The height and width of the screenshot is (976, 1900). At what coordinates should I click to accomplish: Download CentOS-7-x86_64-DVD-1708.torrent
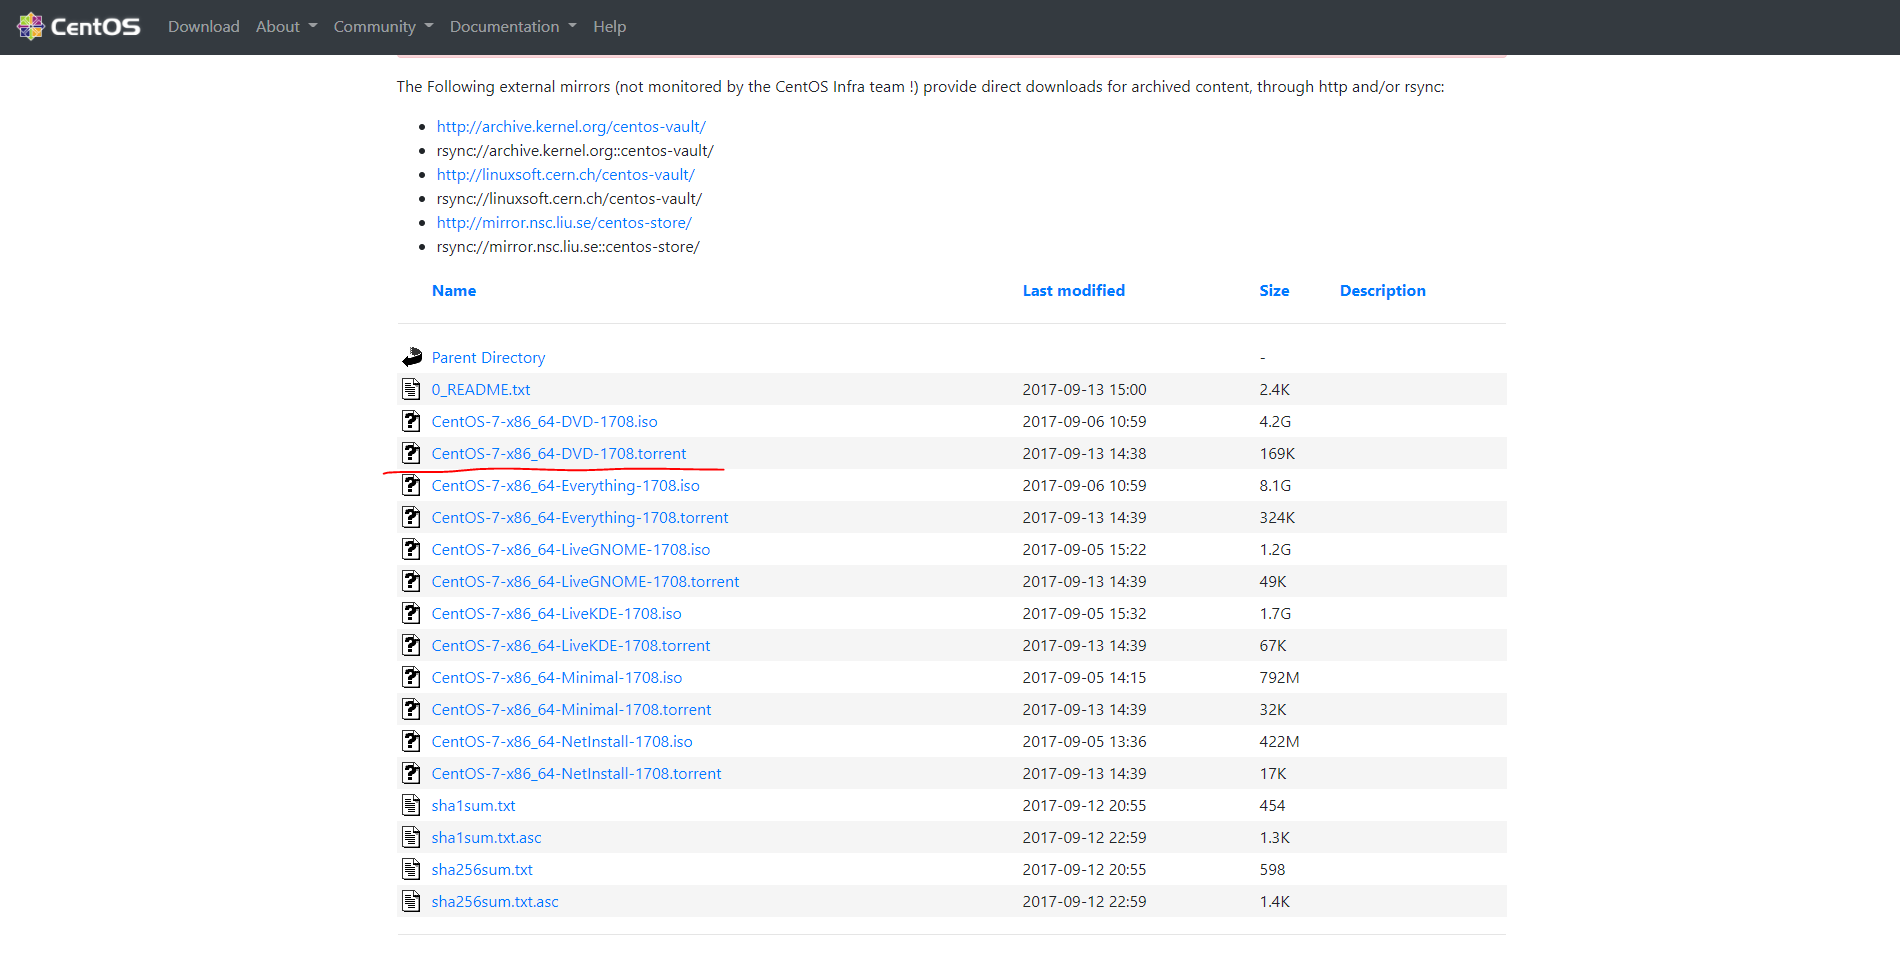pos(559,453)
